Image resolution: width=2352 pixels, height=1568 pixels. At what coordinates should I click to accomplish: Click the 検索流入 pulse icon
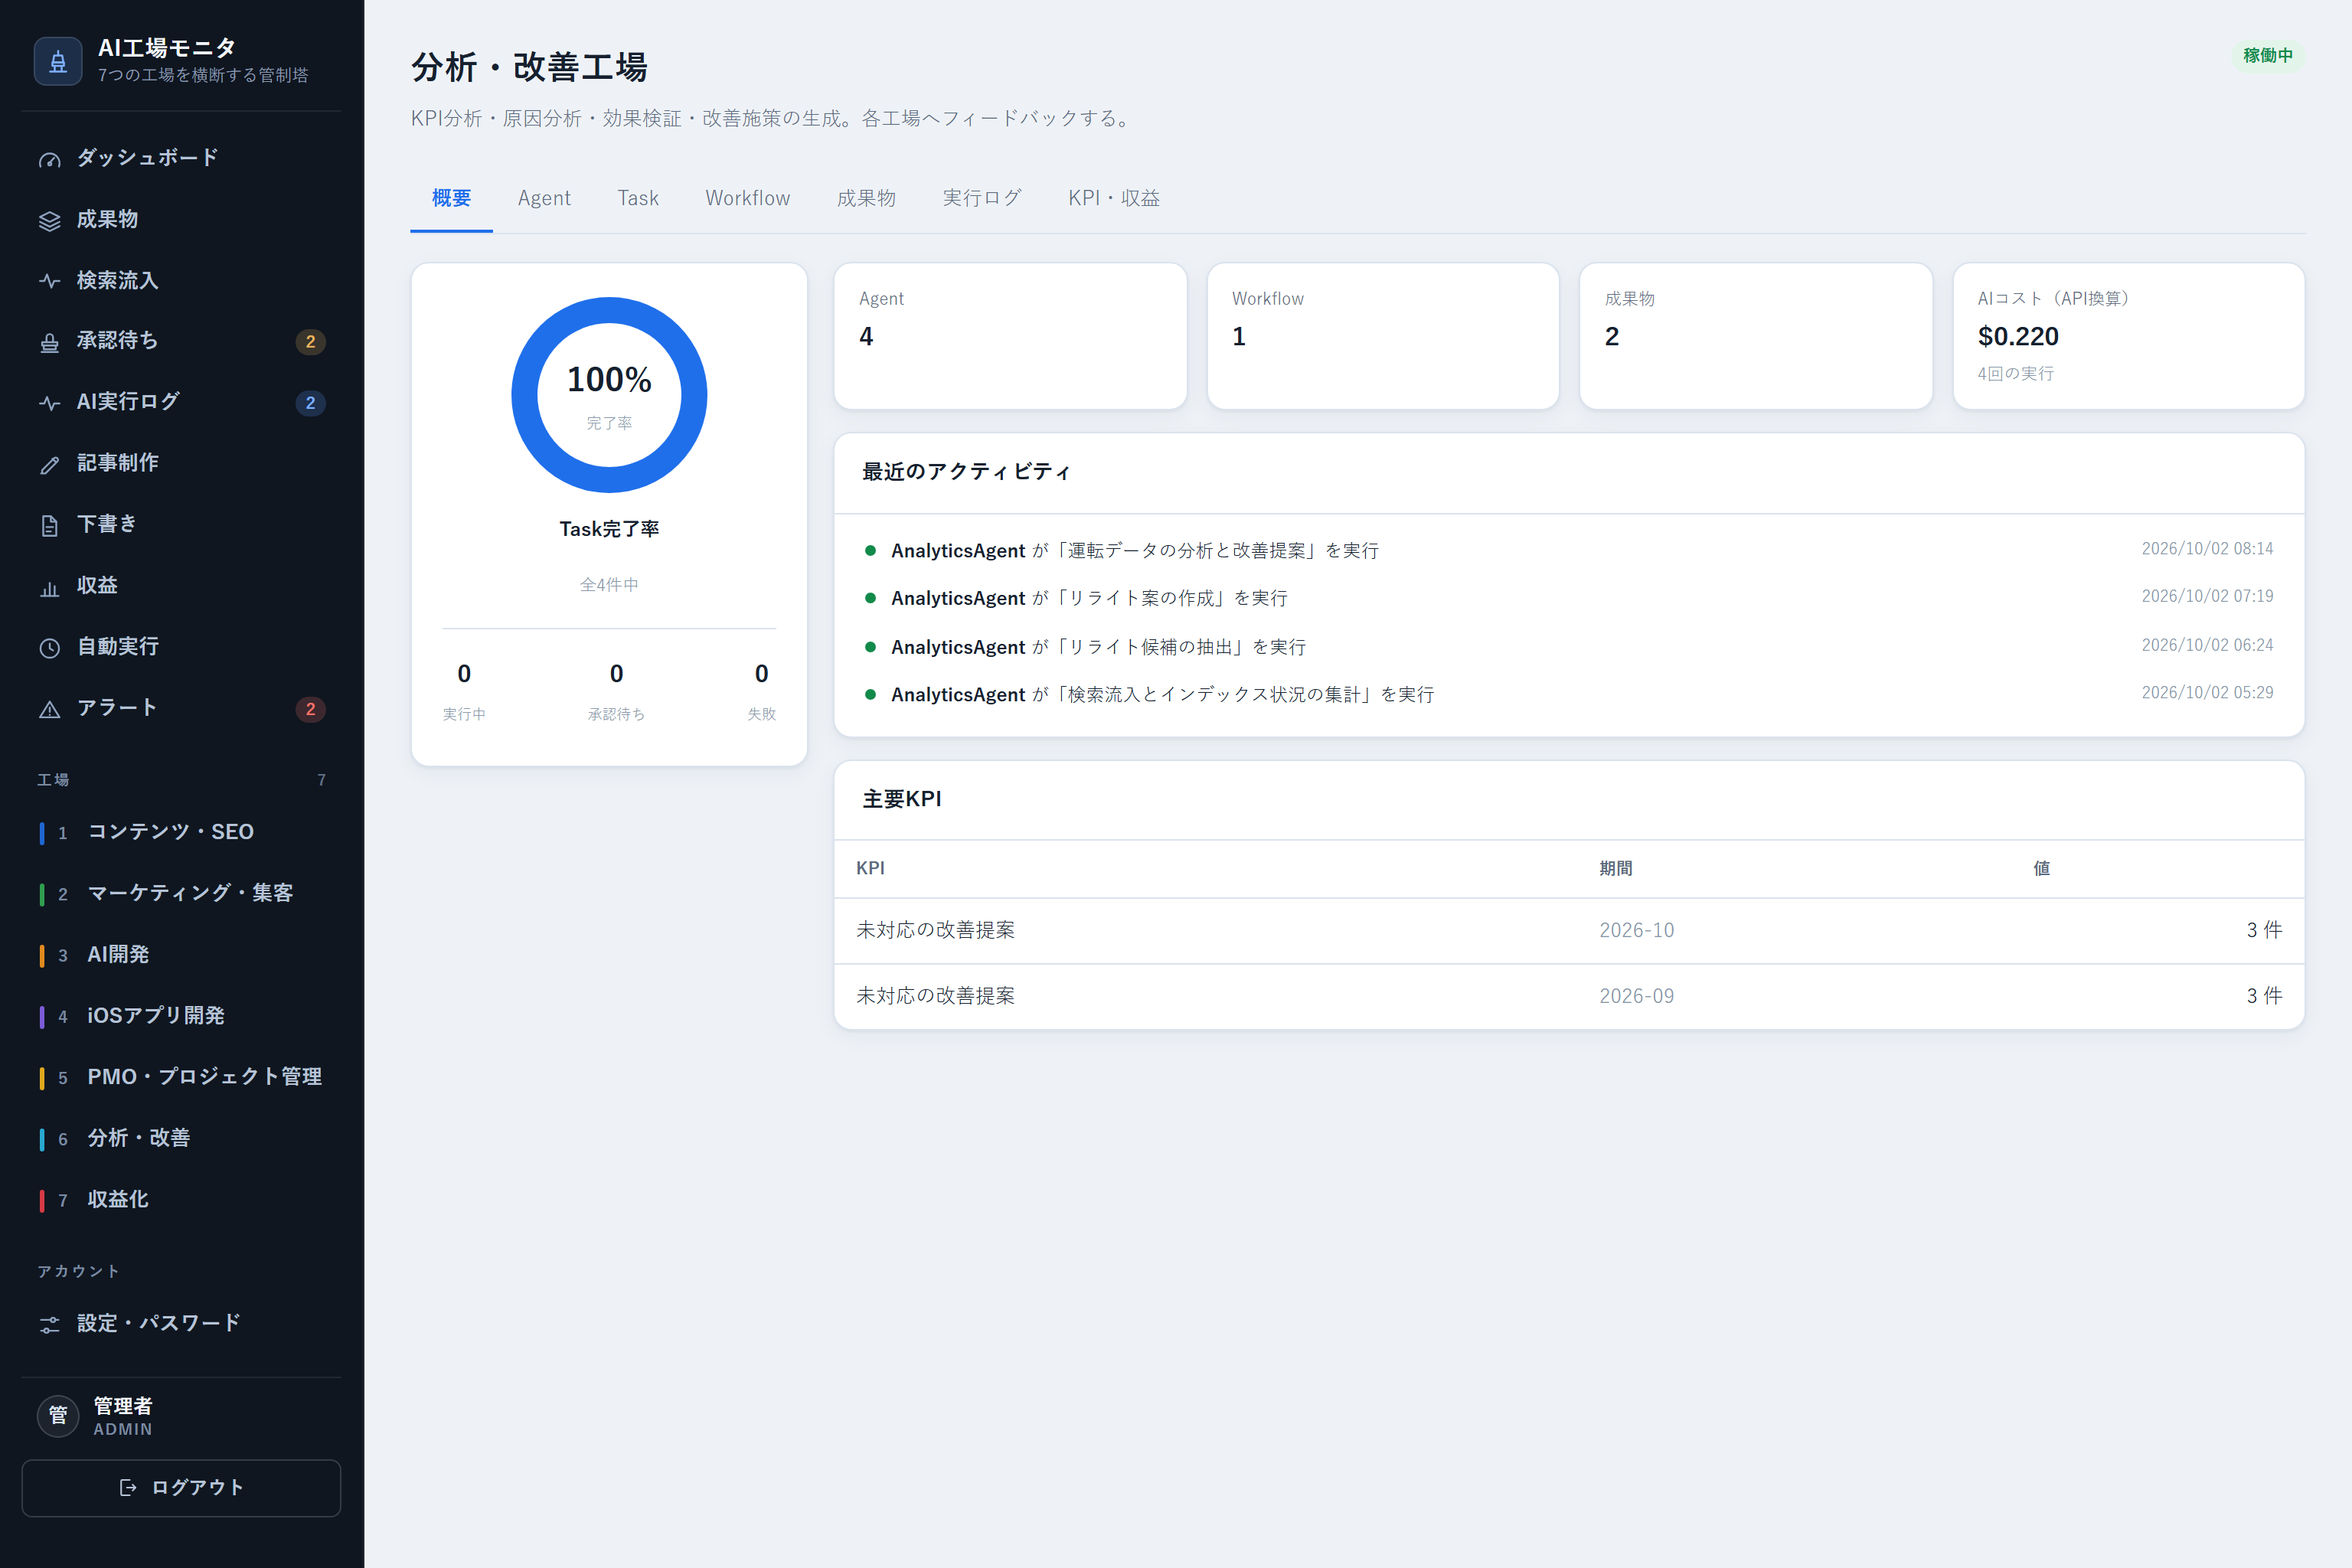(x=49, y=281)
